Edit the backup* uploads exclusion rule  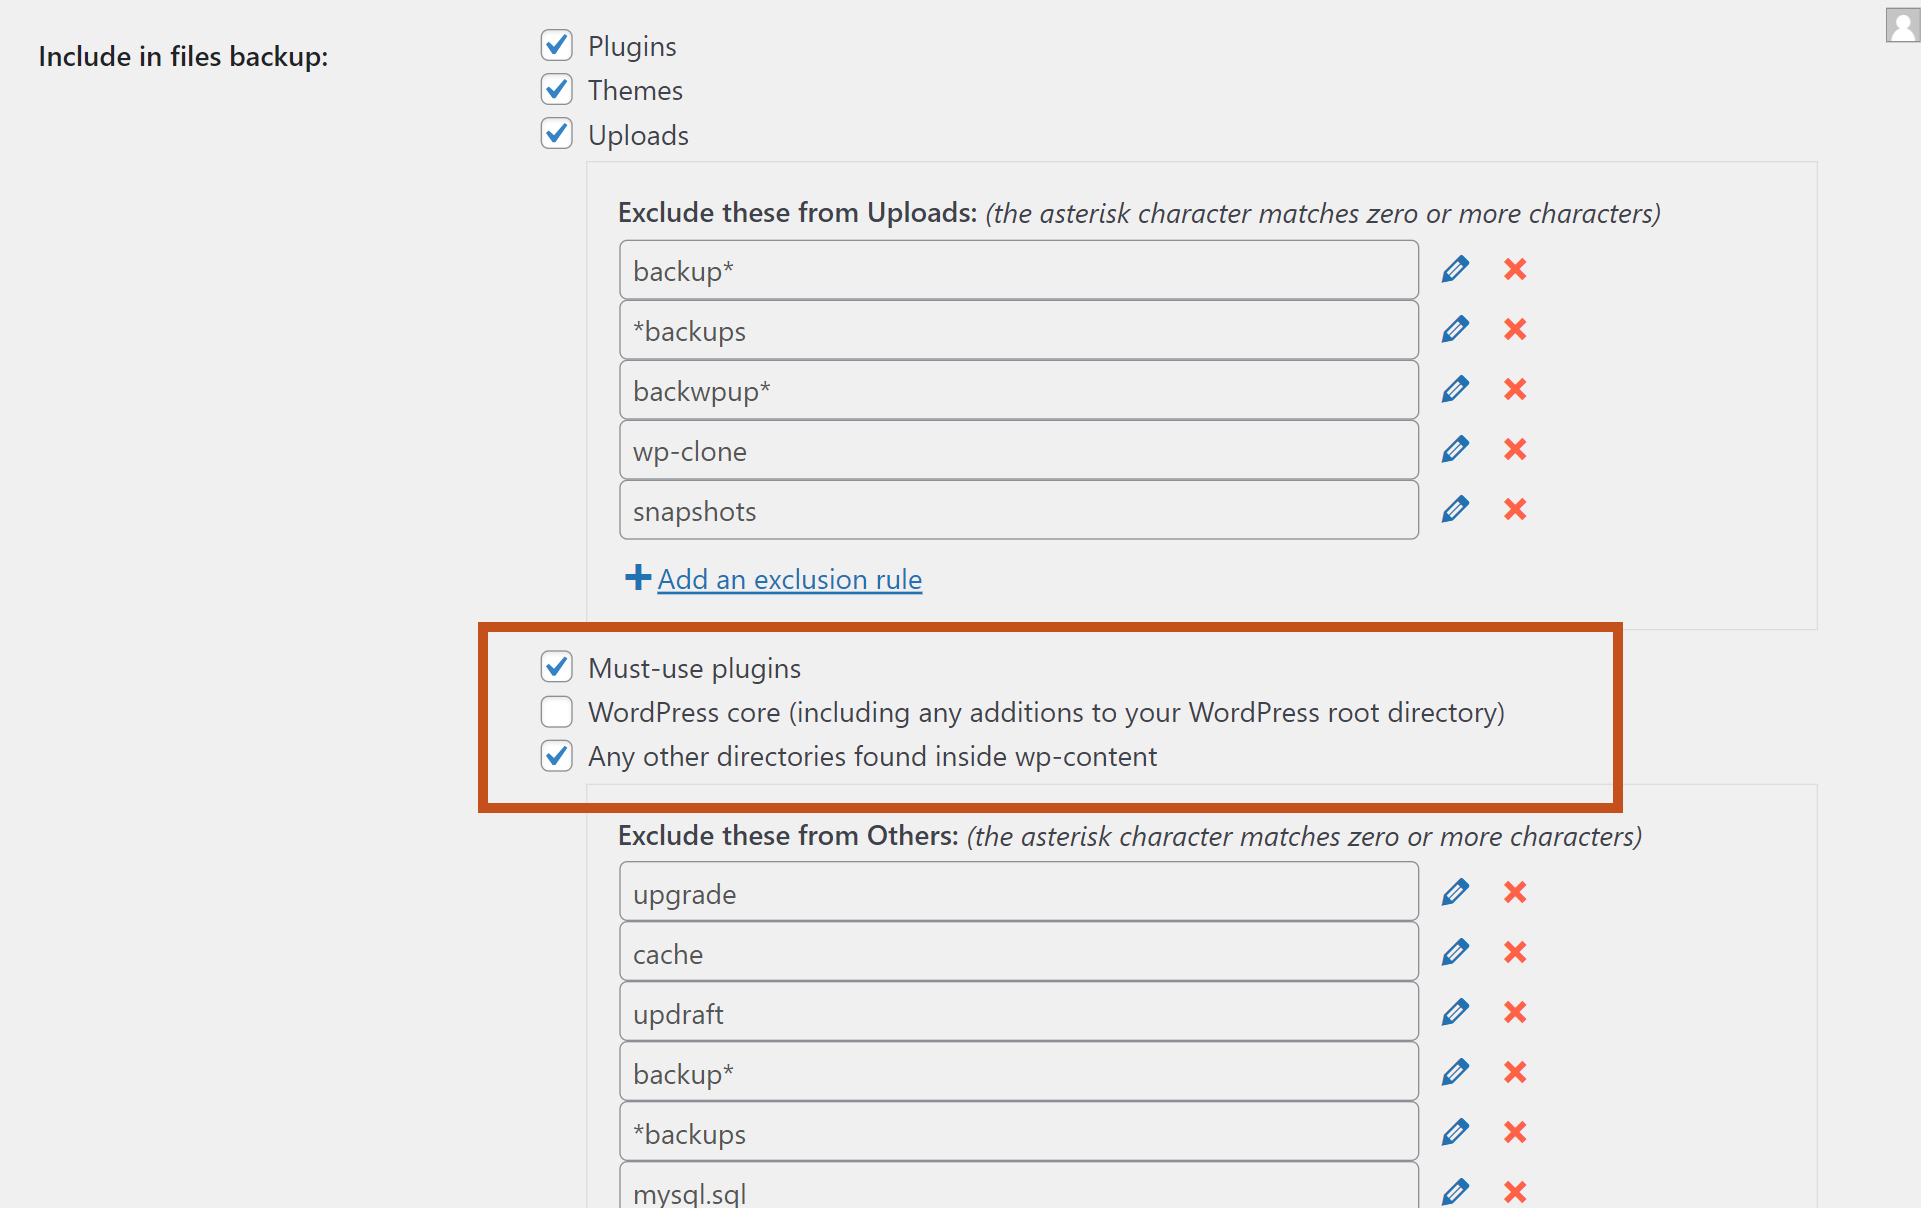pos(1455,269)
